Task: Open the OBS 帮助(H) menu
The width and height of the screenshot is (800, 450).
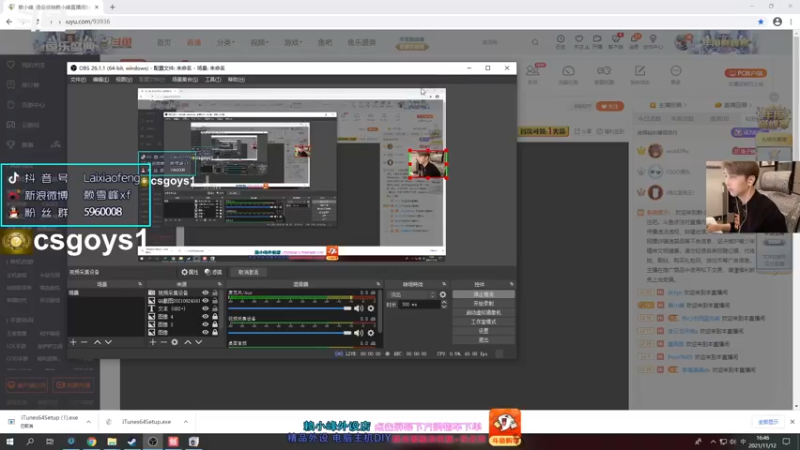Action: tap(236, 80)
